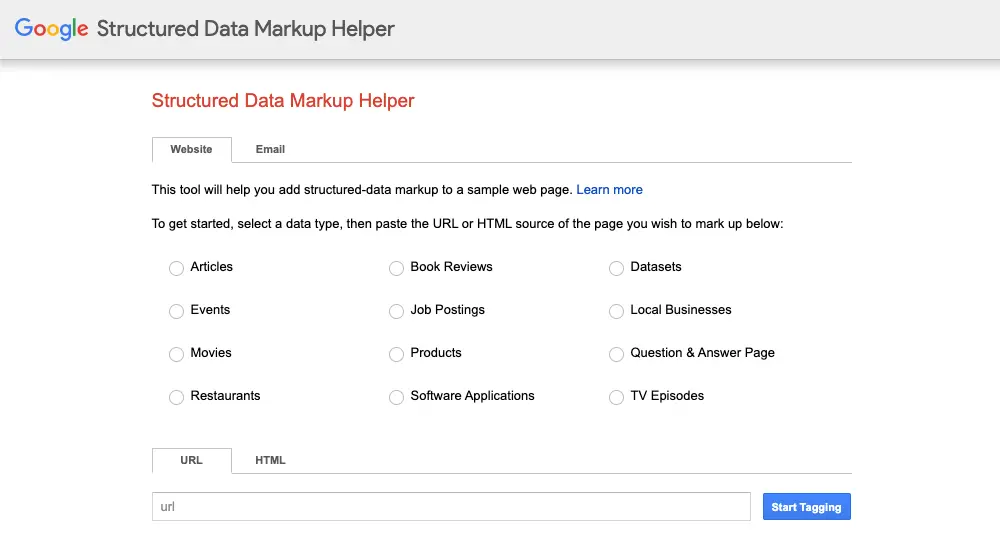Choose the Book Reviews data type
Image resolution: width=1000 pixels, height=560 pixels.
397,268
